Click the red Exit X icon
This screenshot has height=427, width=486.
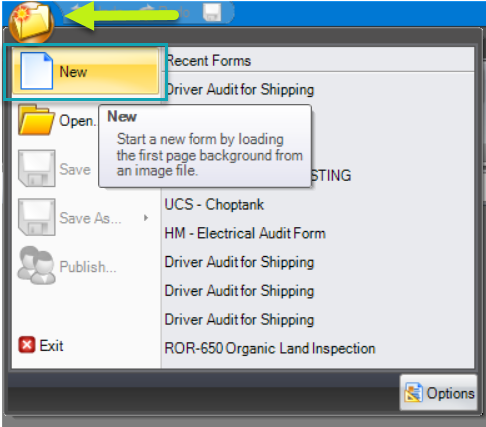point(27,345)
